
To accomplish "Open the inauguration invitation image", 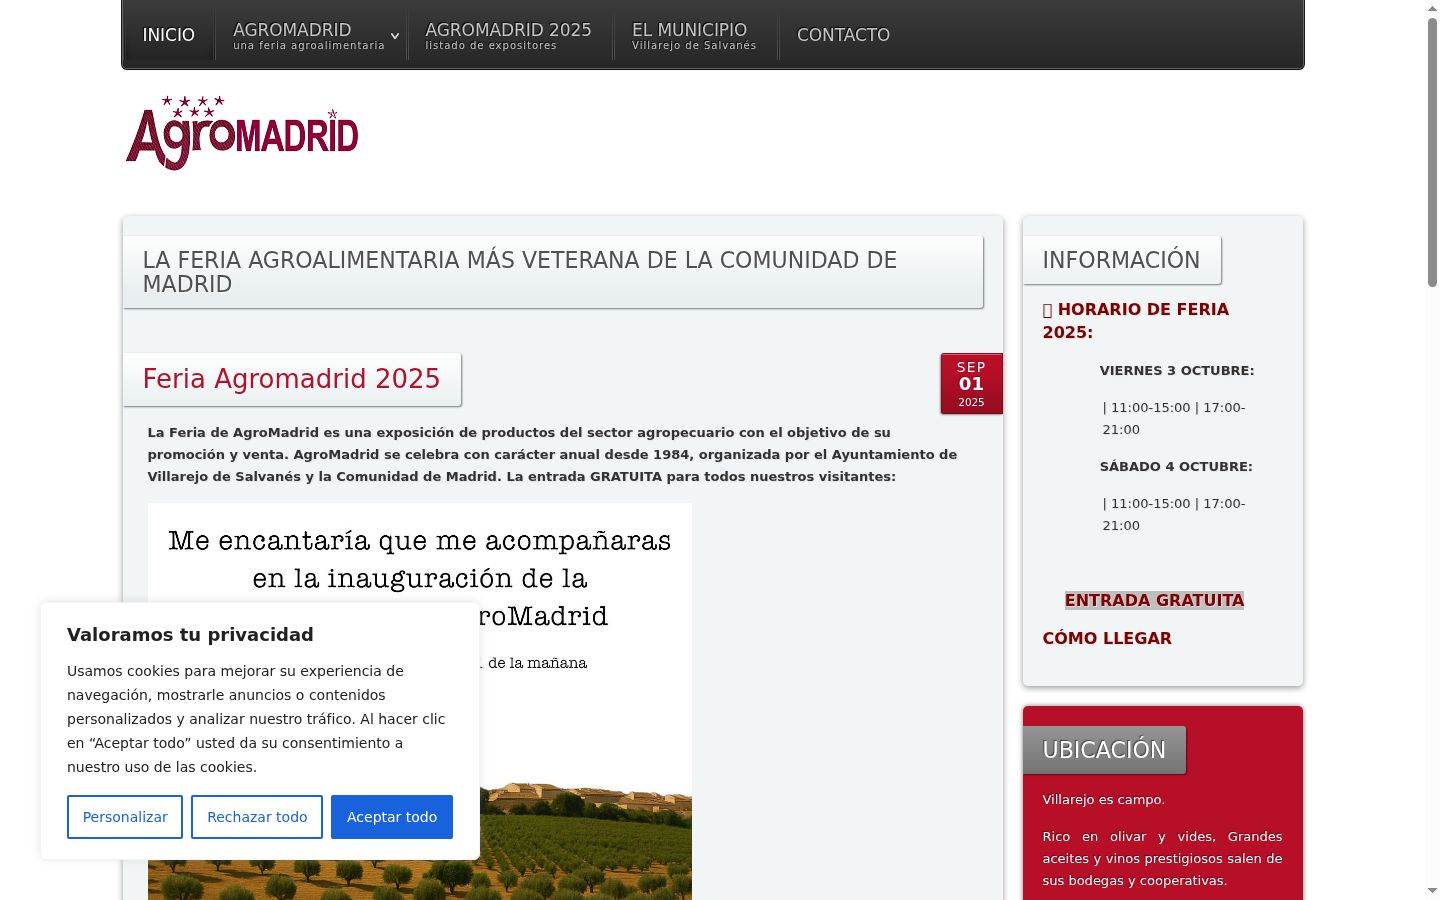I will pyautogui.click(x=419, y=701).
